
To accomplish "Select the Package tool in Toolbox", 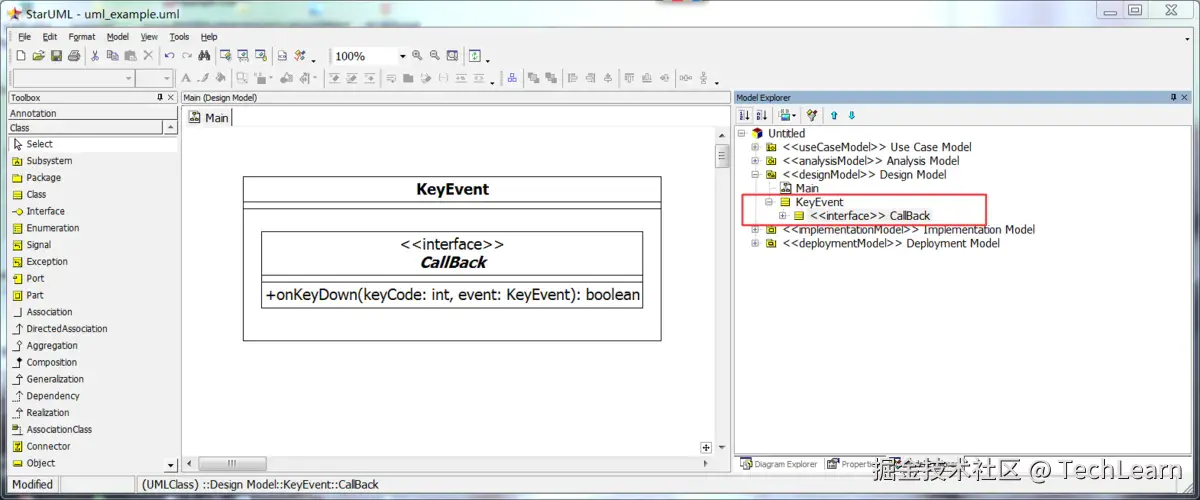I will click(94, 177).
